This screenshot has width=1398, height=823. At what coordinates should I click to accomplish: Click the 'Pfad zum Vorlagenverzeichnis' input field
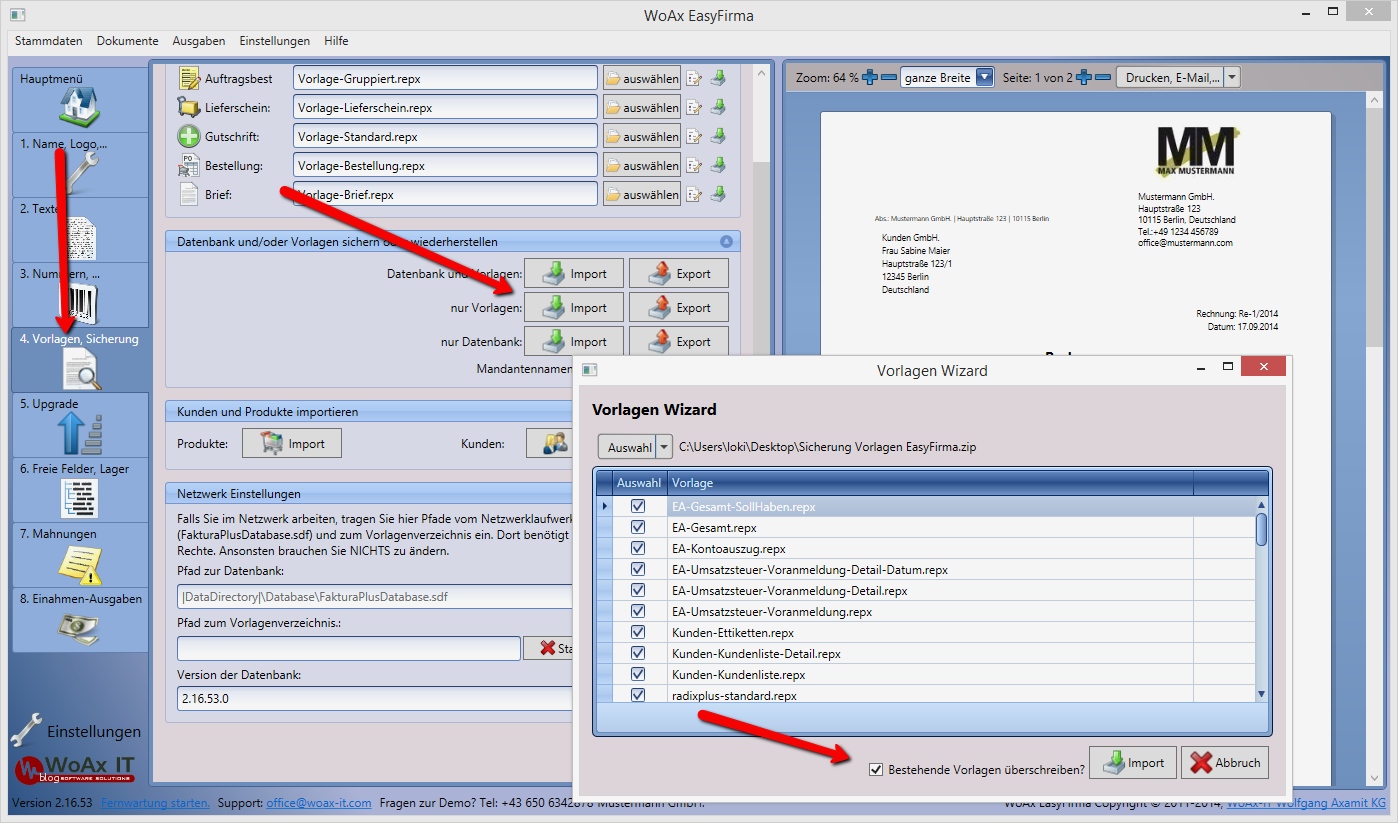point(349,648)
